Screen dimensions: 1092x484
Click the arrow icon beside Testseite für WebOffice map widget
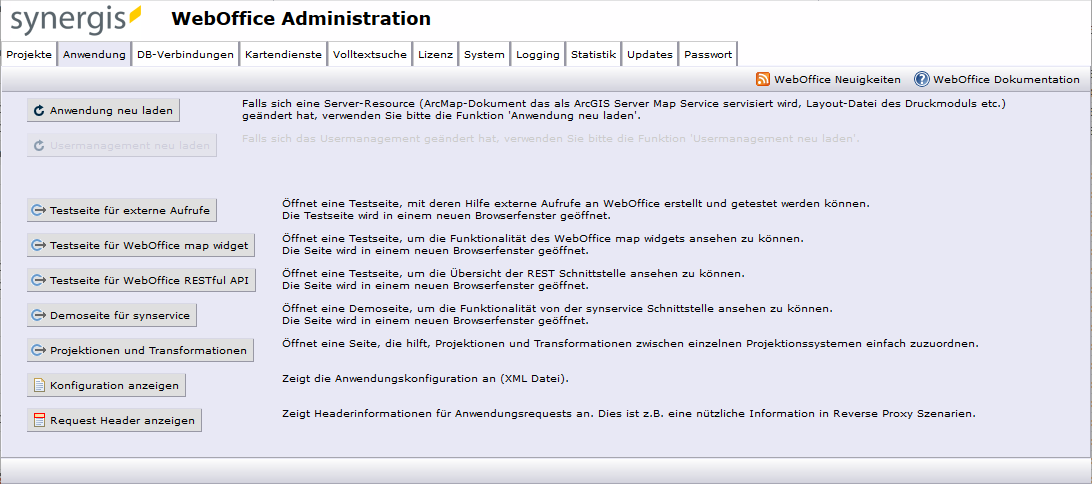(39, 245)
